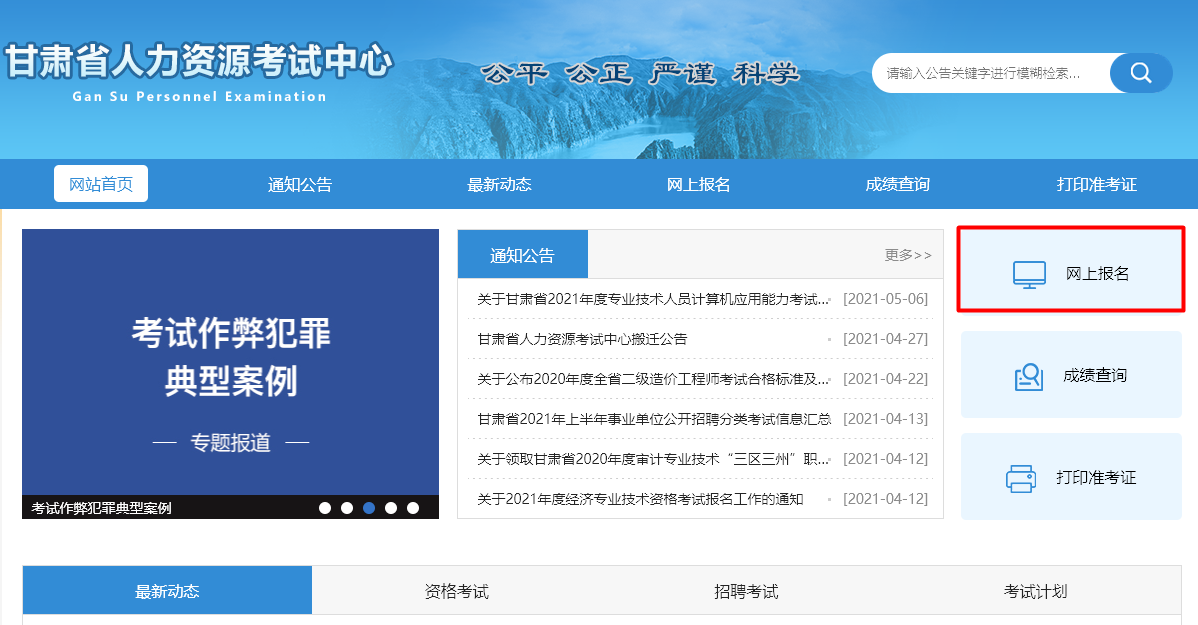Click the magnifying glass search button
This screenshot has height=625, width=1198.
click(1141, 73)
